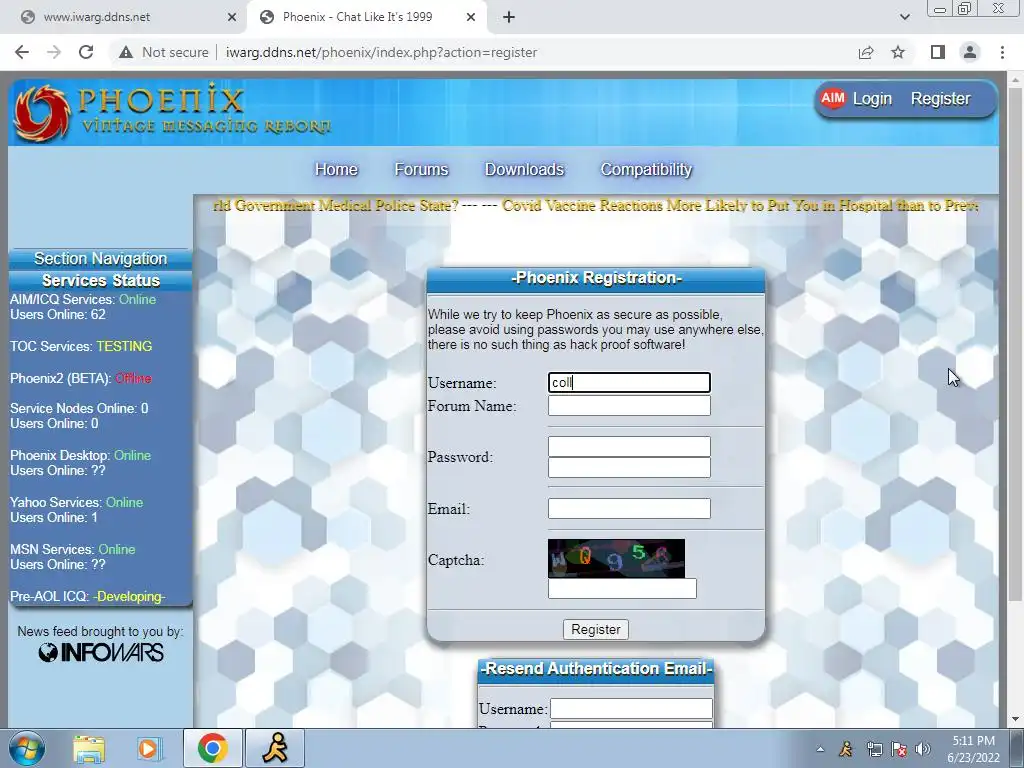Click the 'MSN Services: Online' status text
Viewport: 1024px width, 768px height.
coord(72,550)
